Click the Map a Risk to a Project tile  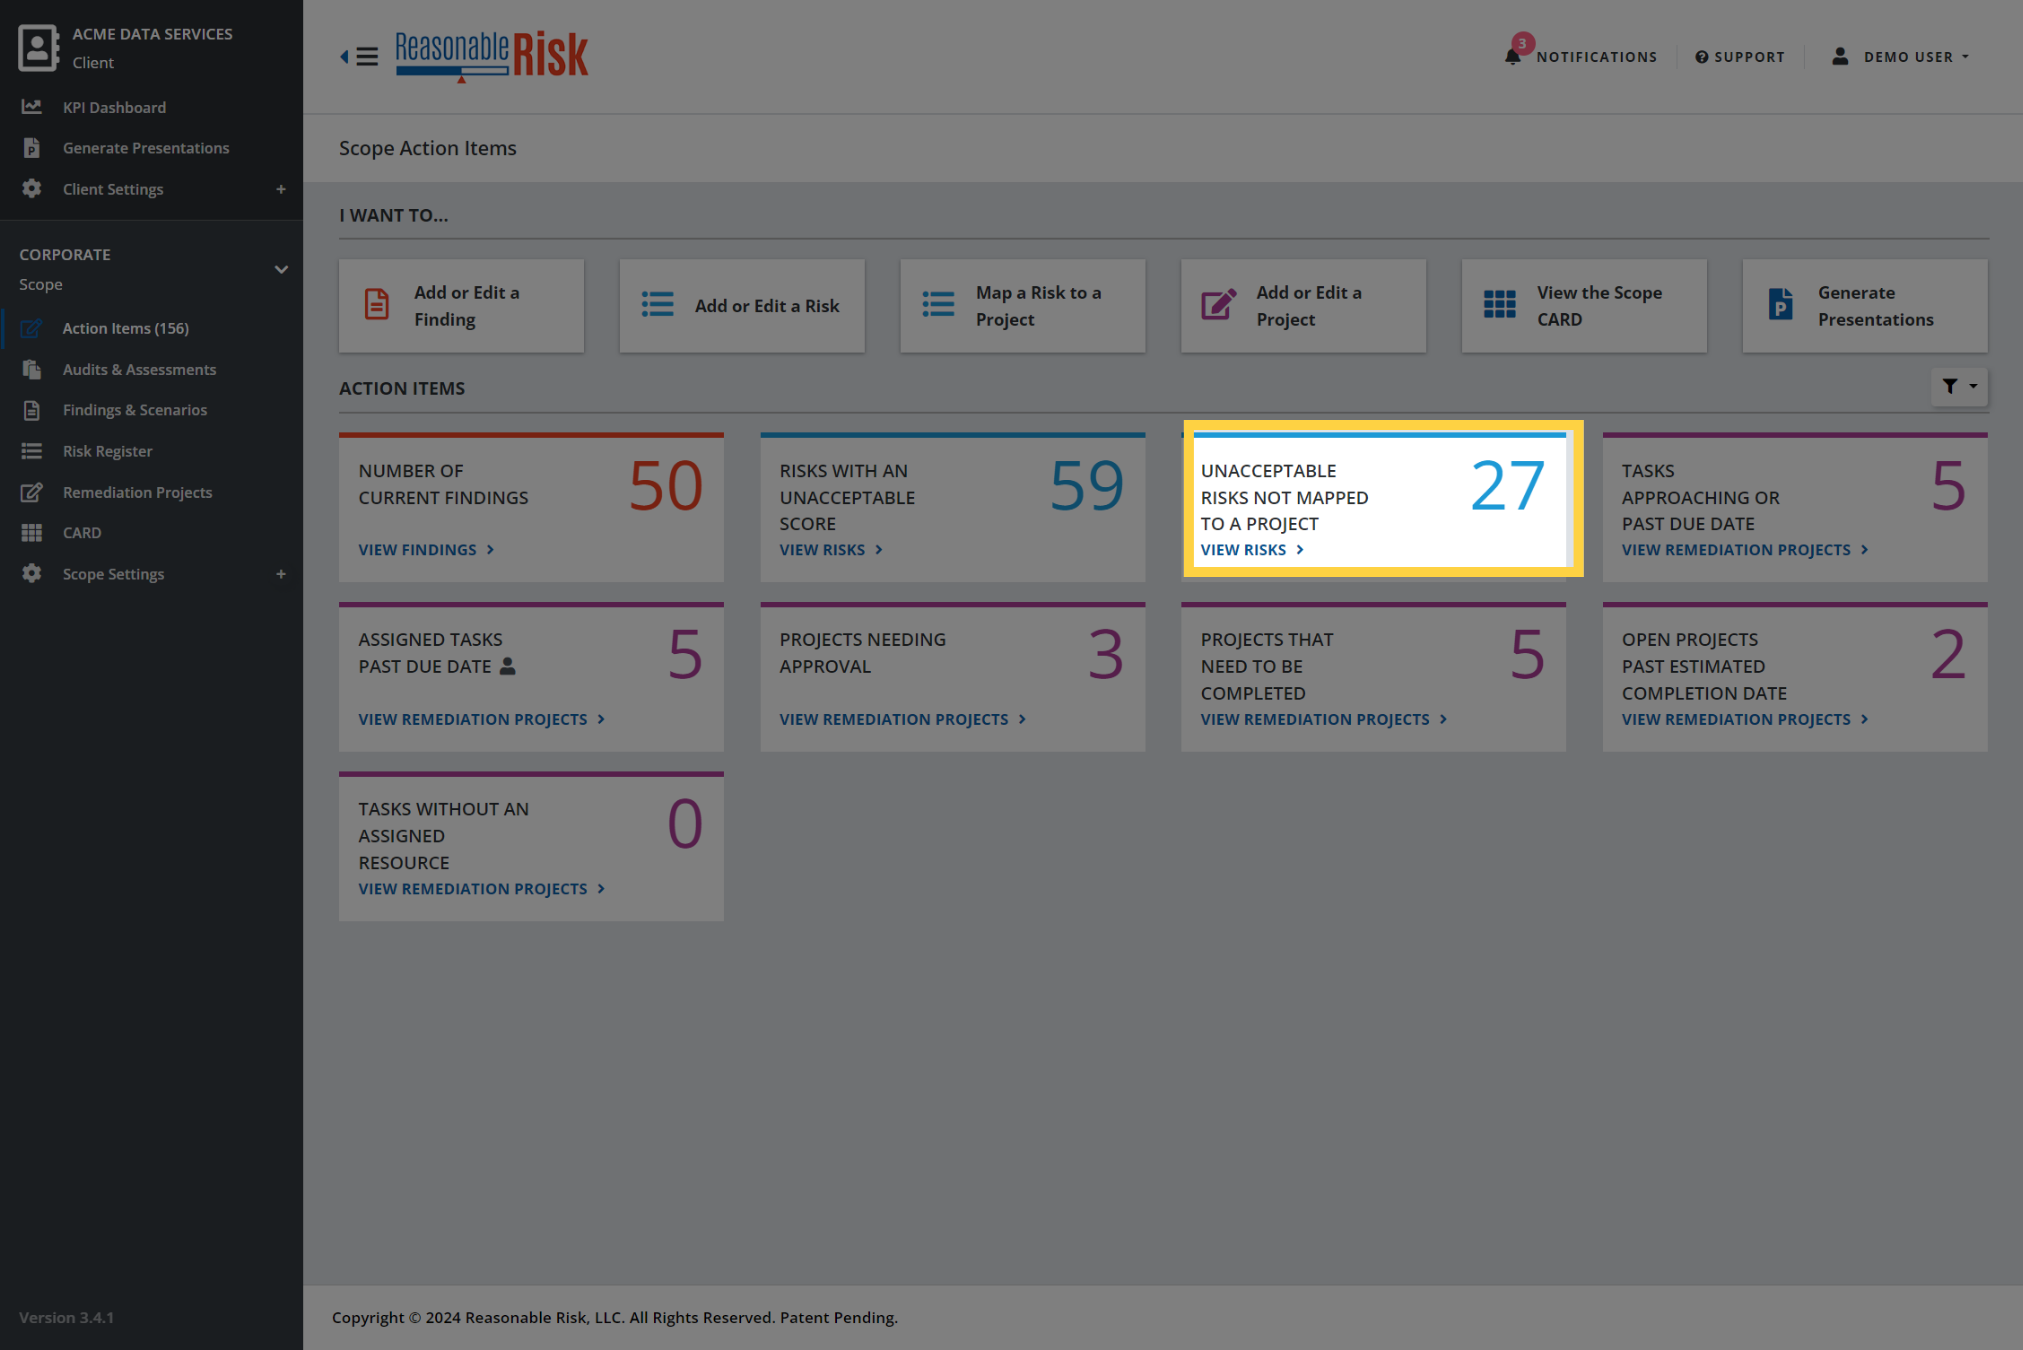tap(1023, 306)
